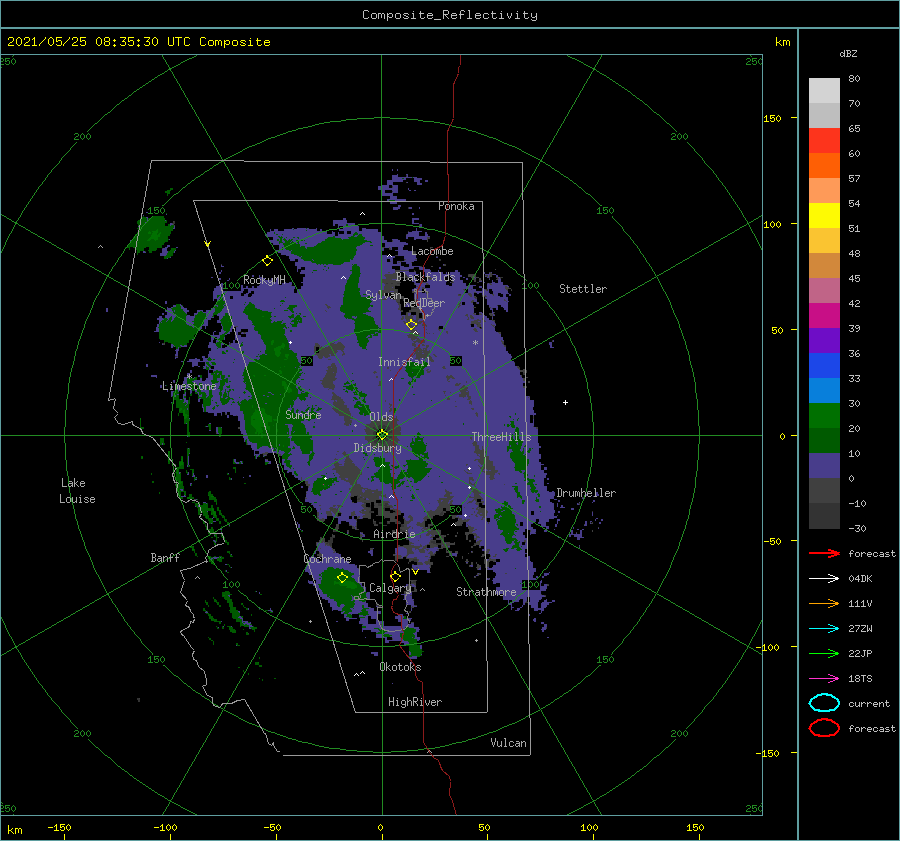900x841 pixels.
Task: Click the HighRiver label
Action: pyautogui.click(x=415, y=702)
